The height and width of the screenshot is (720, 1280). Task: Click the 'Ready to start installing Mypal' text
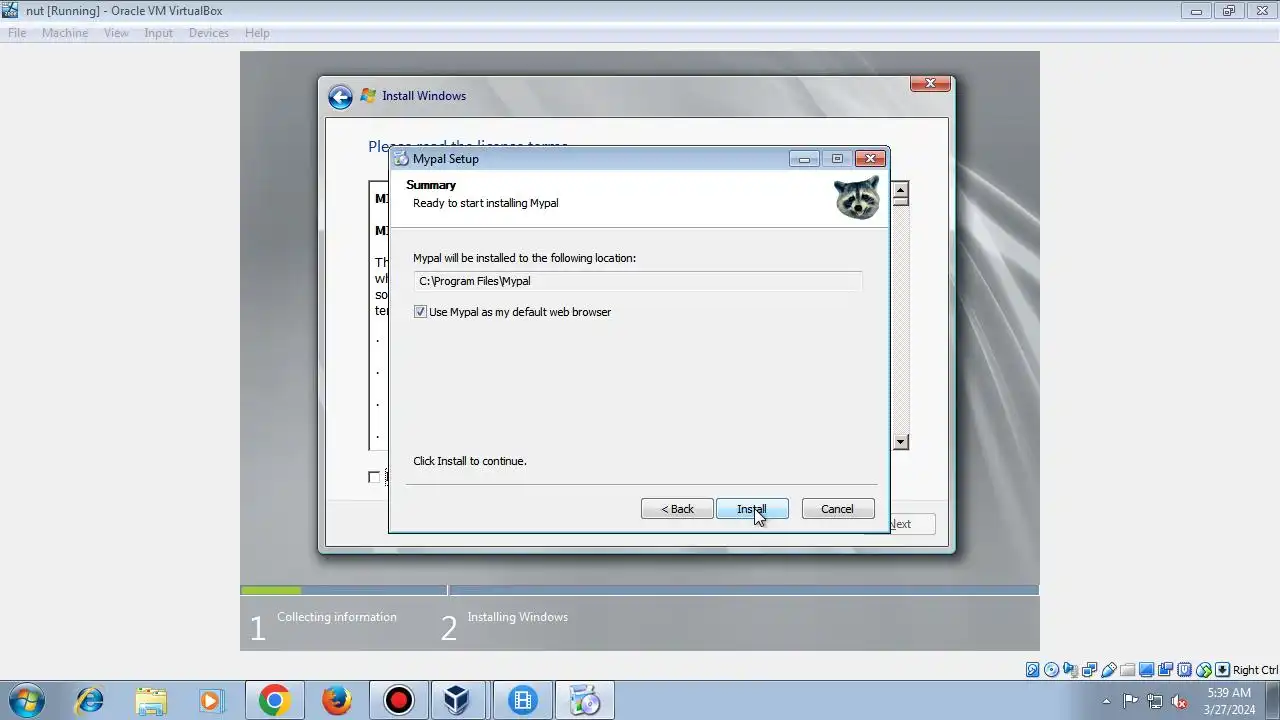(486, 203)
